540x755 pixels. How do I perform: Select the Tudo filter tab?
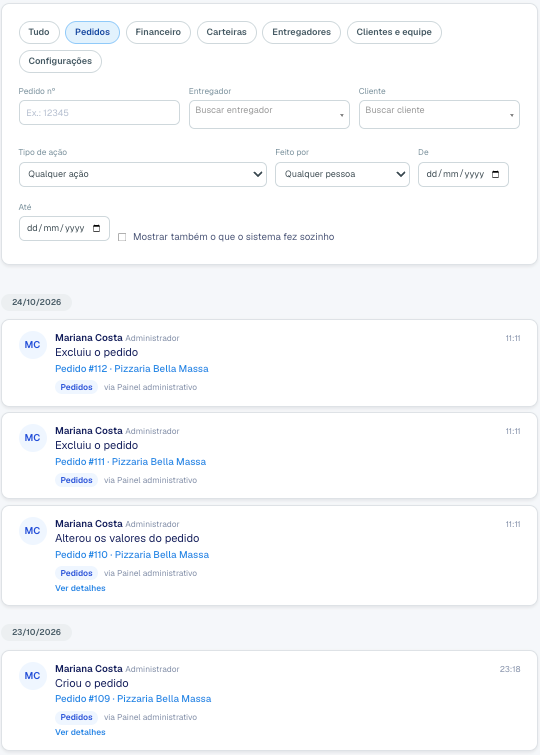(x=39, y=32)
